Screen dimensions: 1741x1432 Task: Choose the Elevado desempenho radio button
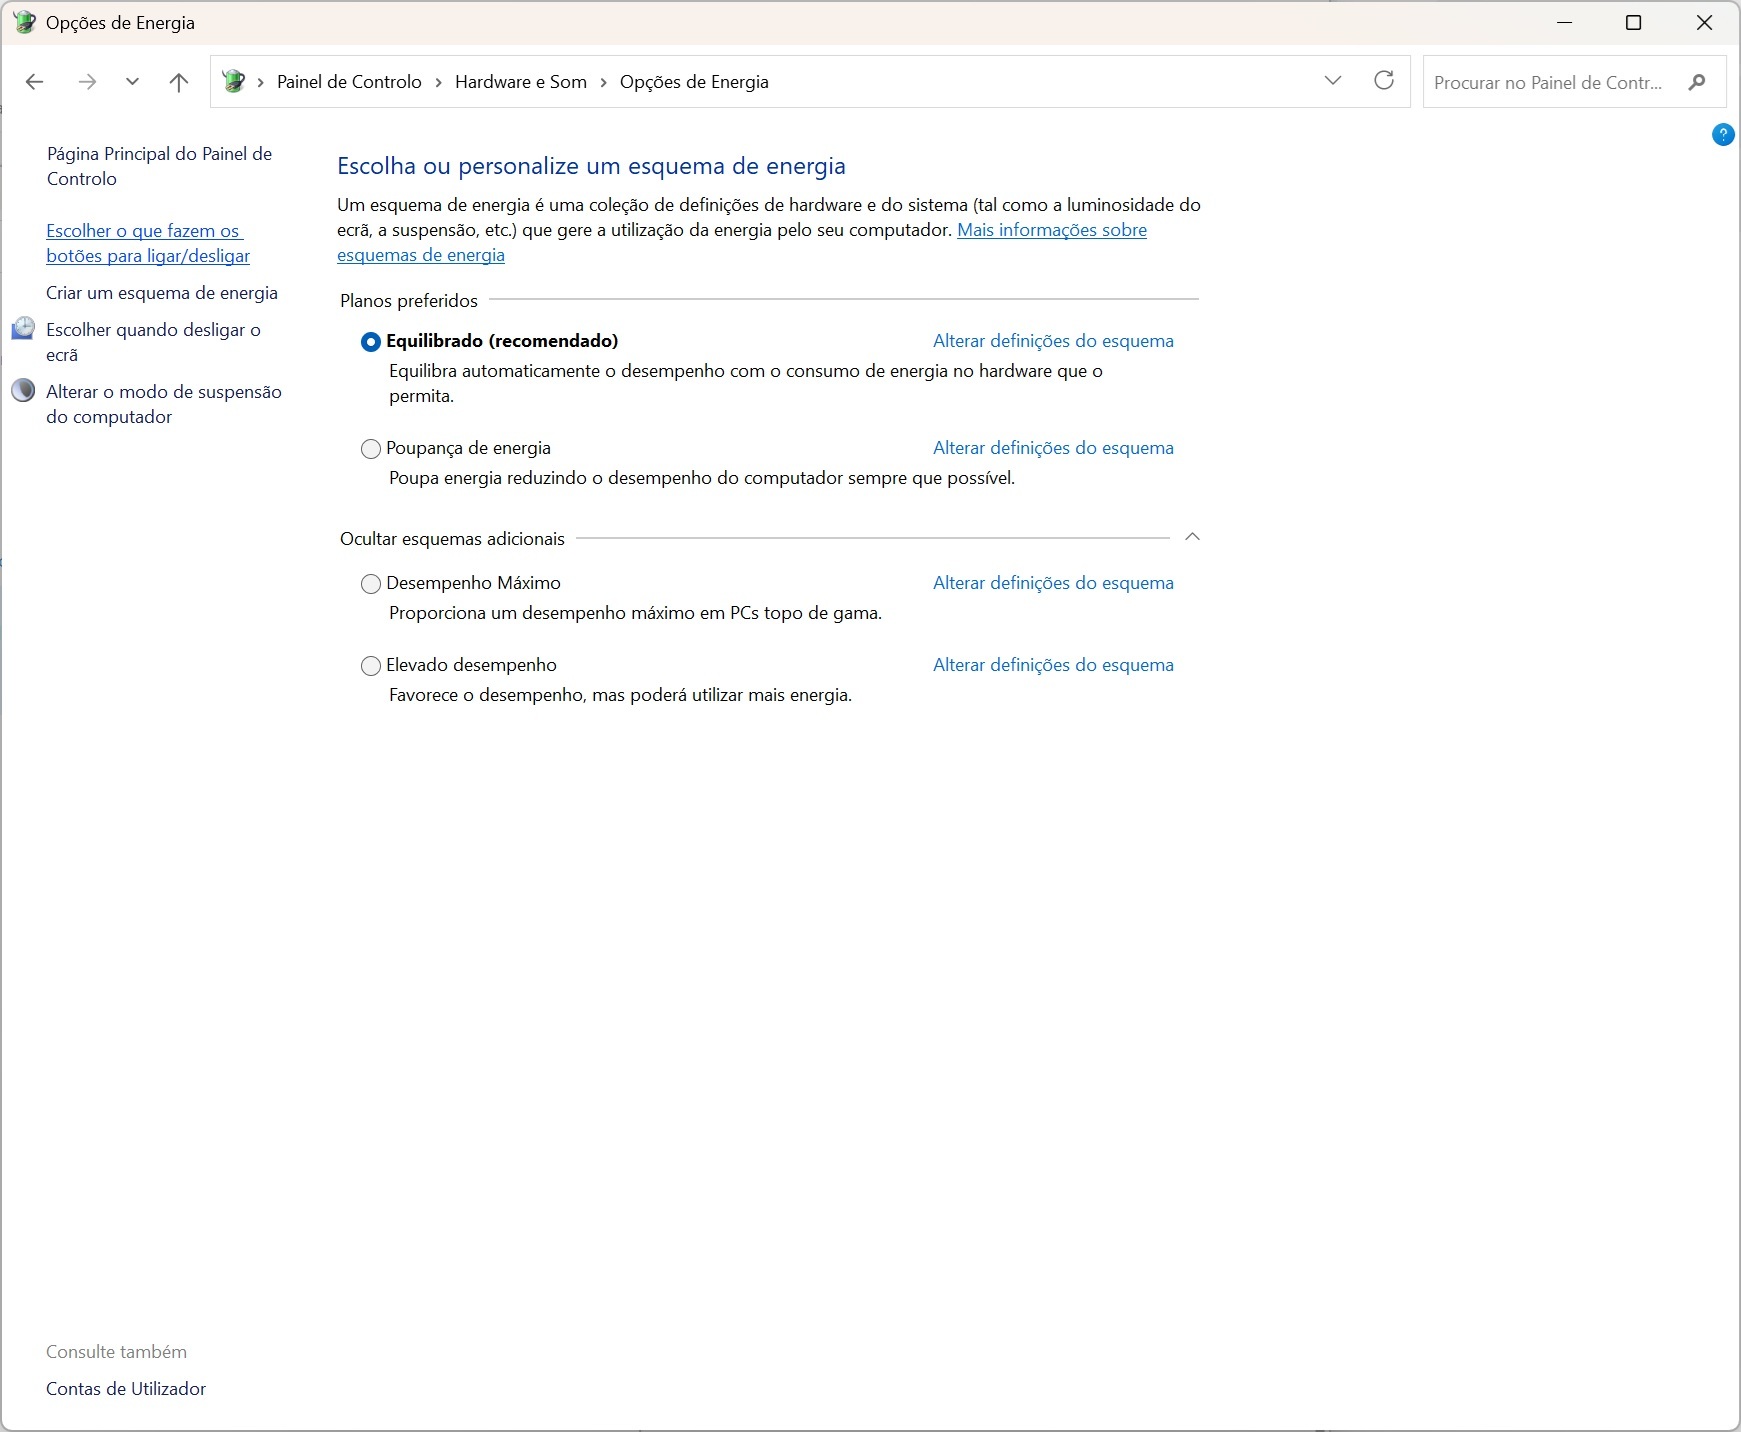pyautogui.click(x=371, y=666)
